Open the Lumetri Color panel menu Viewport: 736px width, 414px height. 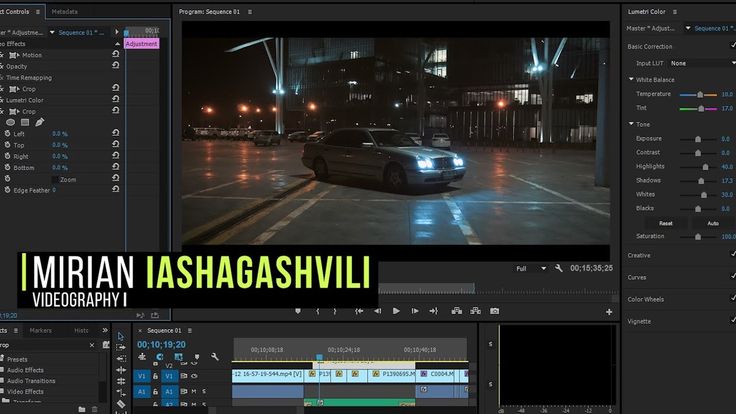(675, 12)
